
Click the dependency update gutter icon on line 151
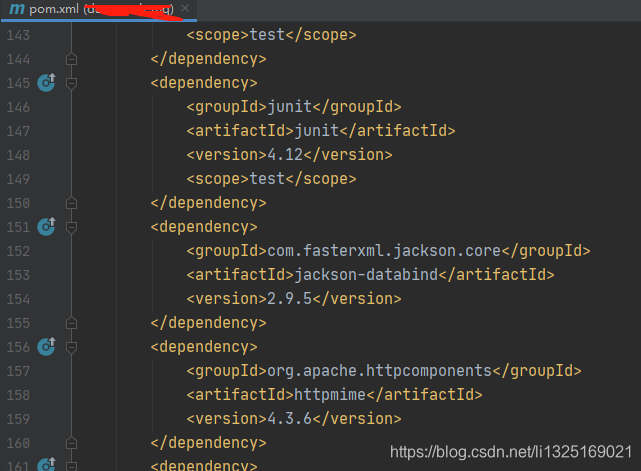[x=46, y=227]
